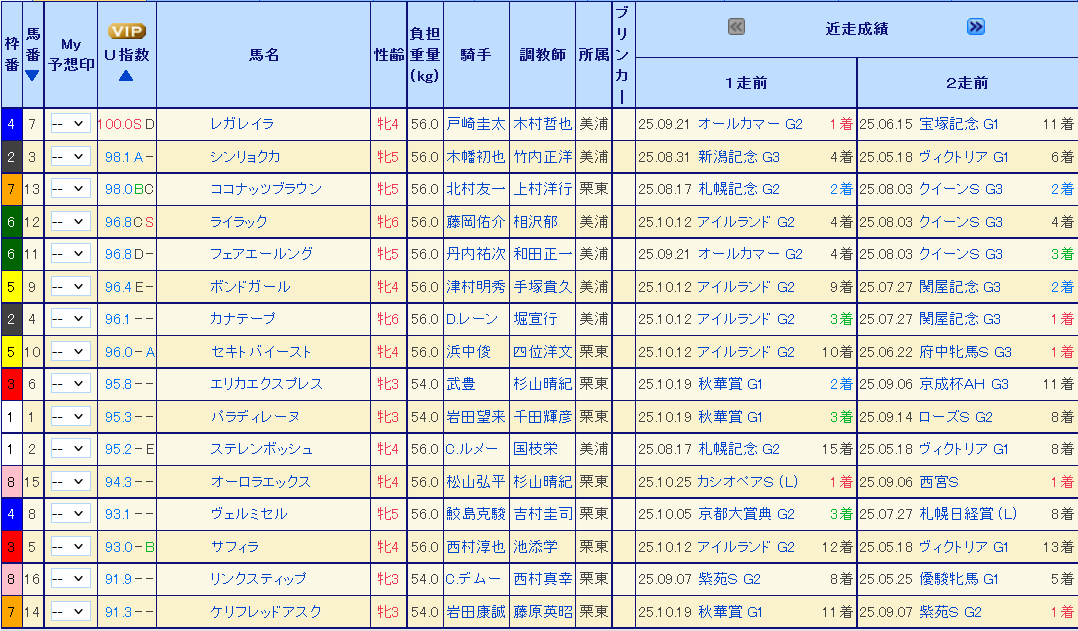This screenshot has height=631, width=1078.
Task: Sort by U指数 ascending arrow
Action: [x=126, y=76]
